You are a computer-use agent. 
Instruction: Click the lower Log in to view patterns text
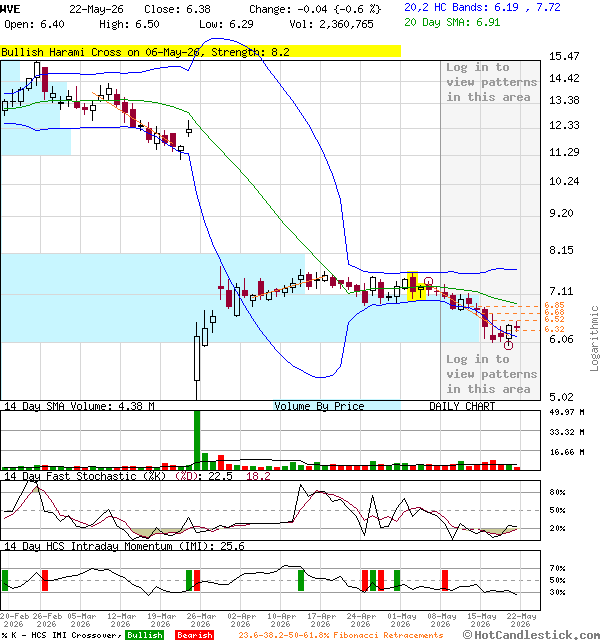[491, 374]
